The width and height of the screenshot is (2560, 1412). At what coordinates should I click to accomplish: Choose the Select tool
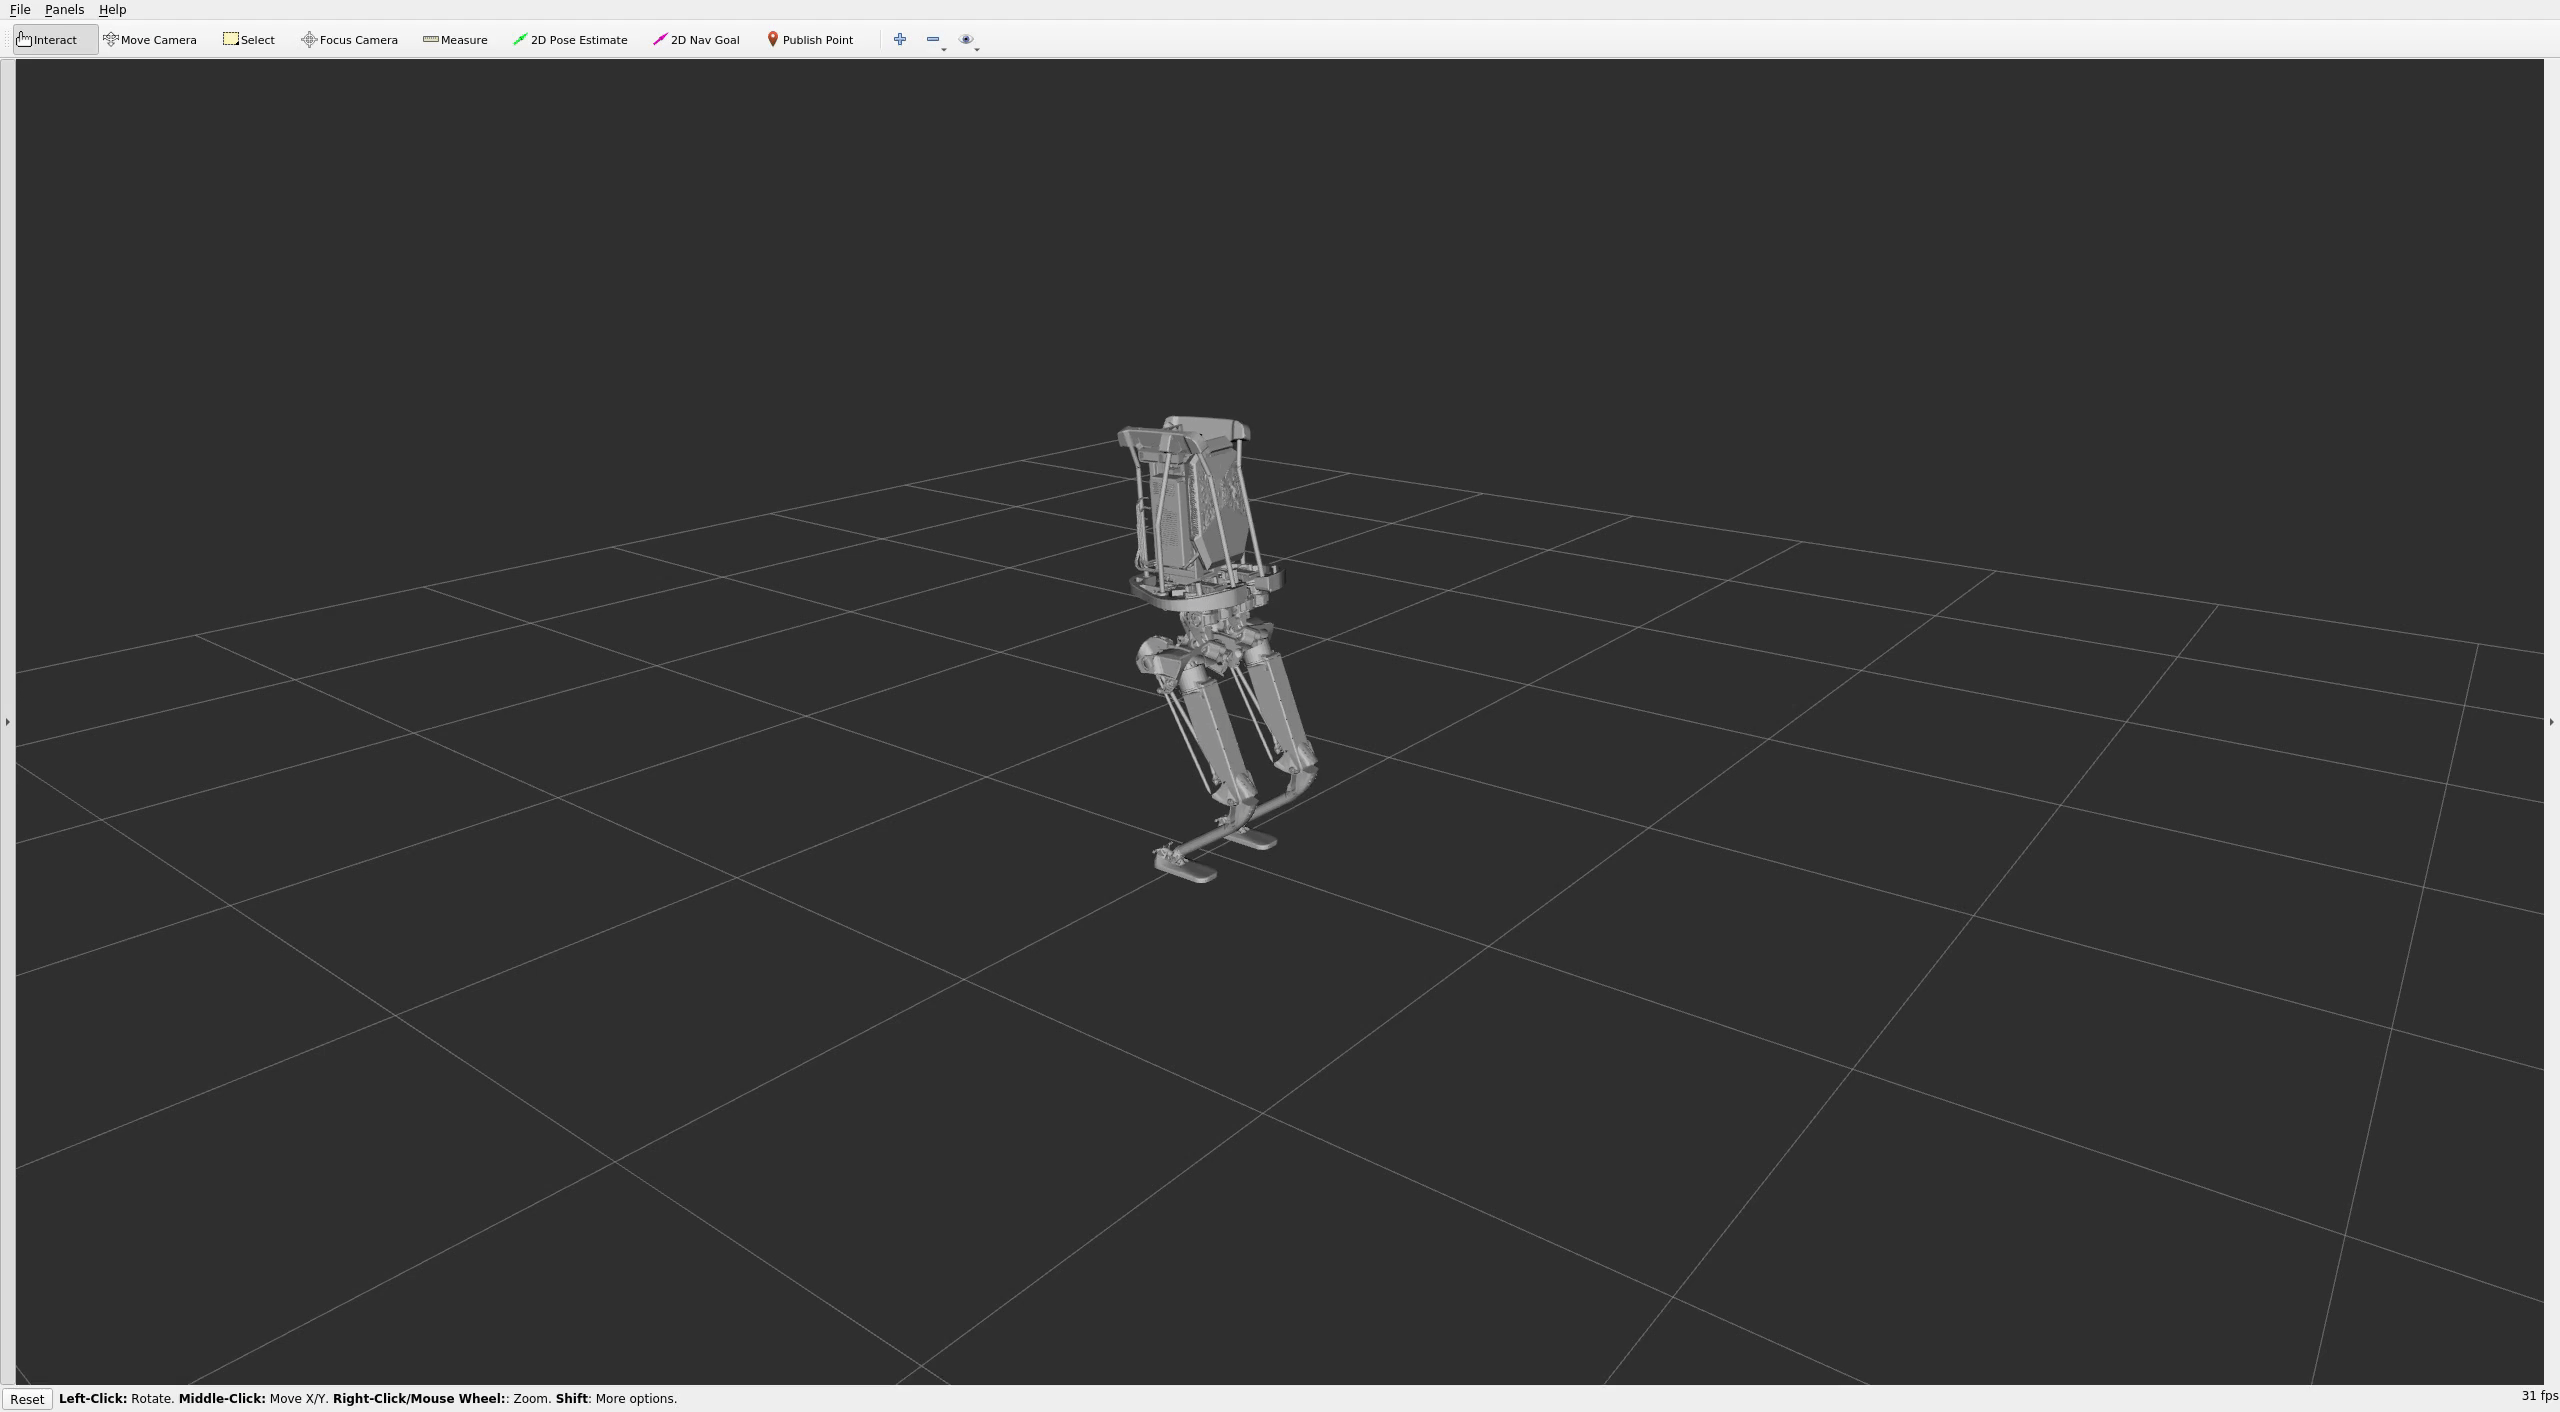coord(249,40)
